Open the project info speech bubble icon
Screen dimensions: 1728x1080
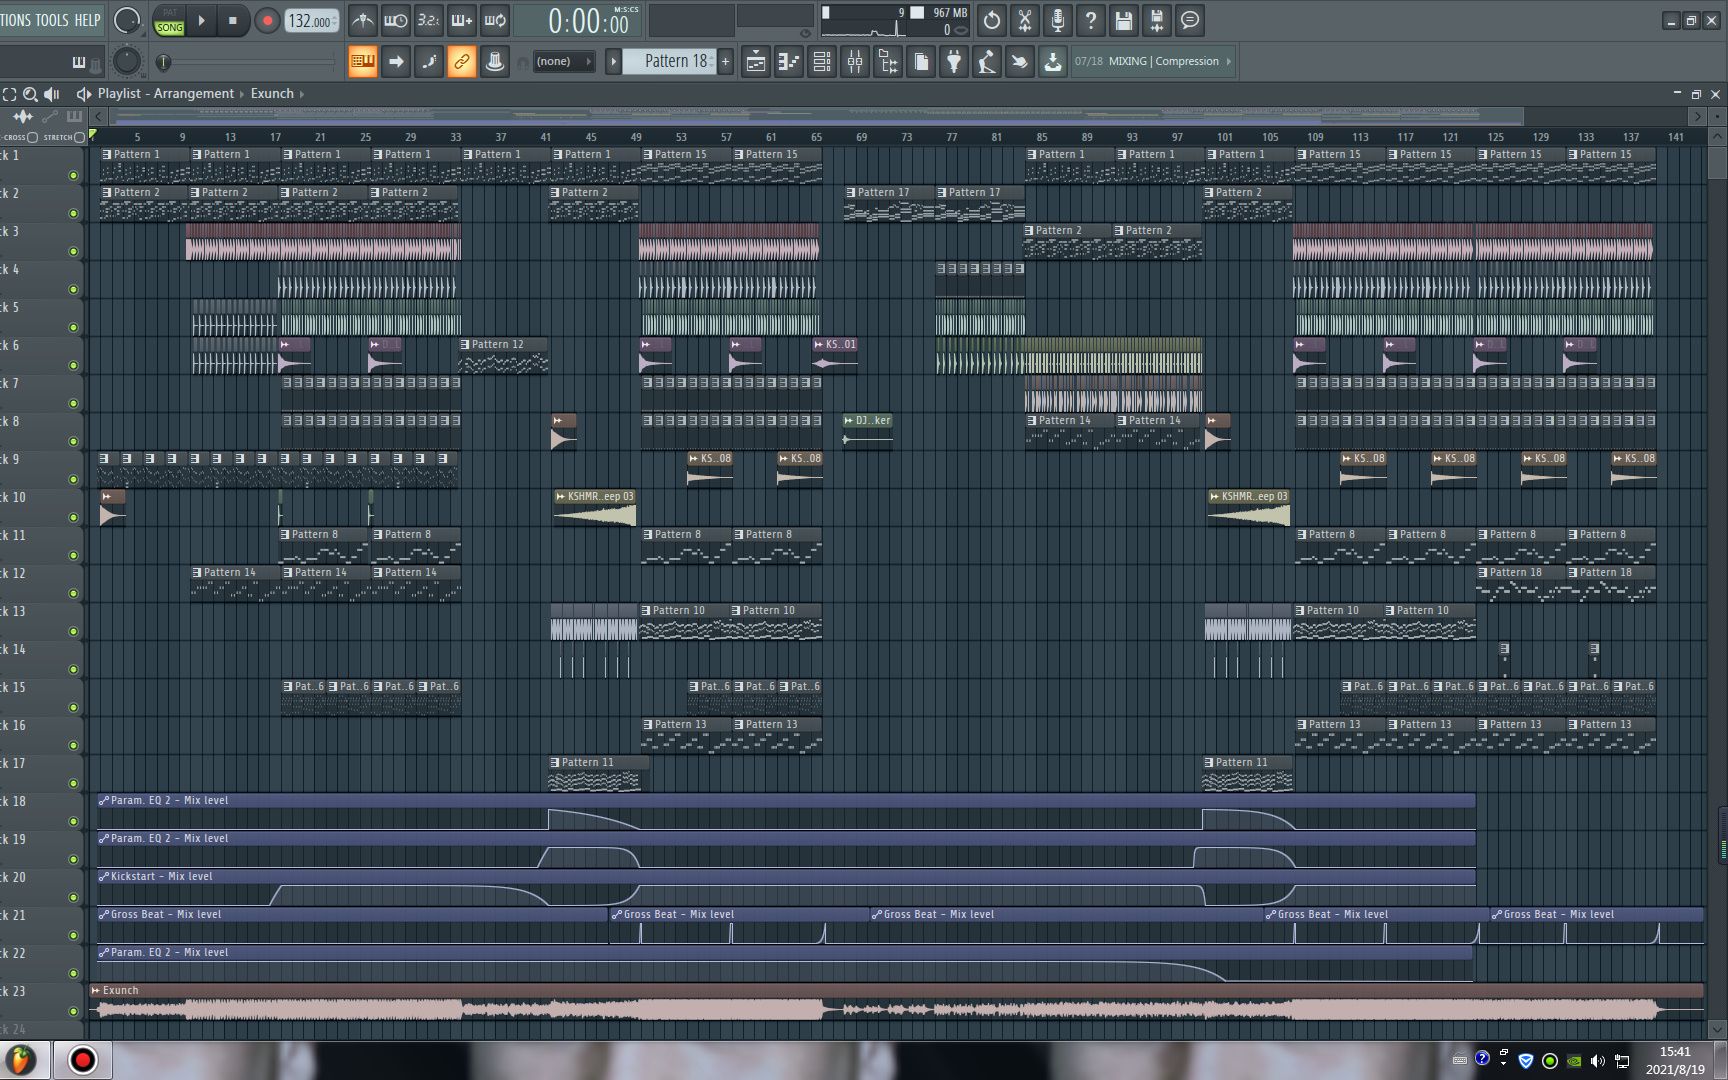(x=1189, y=20)
